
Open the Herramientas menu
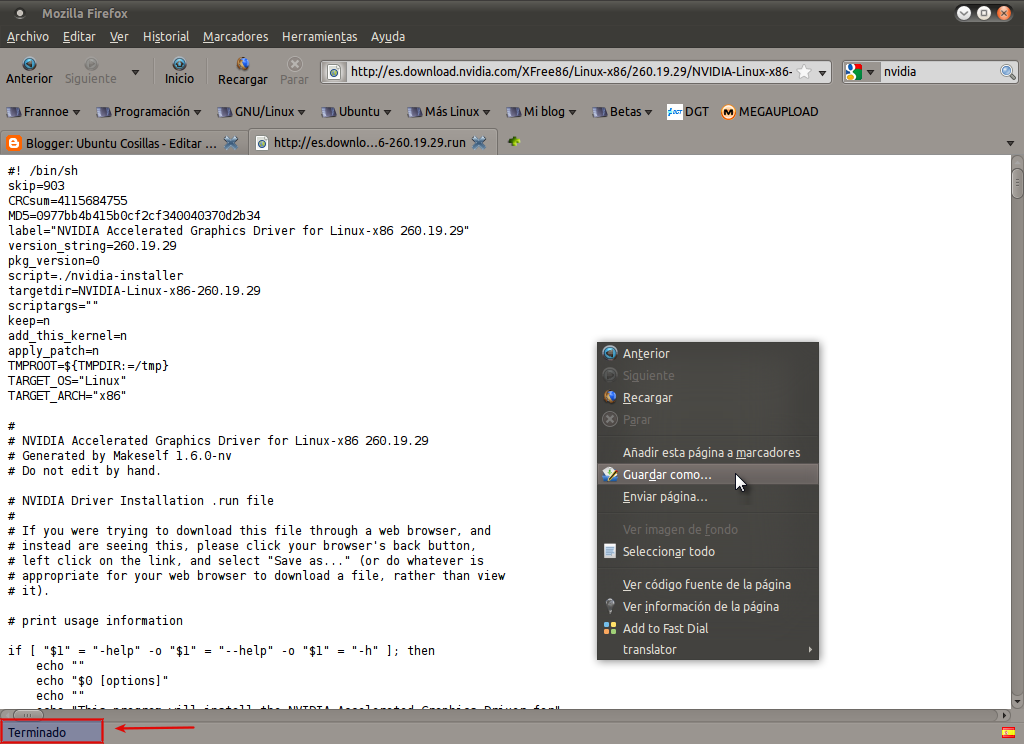point(319,37)
